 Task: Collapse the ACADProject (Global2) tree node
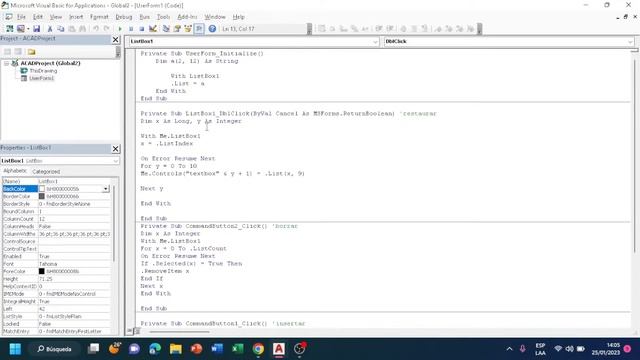pos(7,63)
